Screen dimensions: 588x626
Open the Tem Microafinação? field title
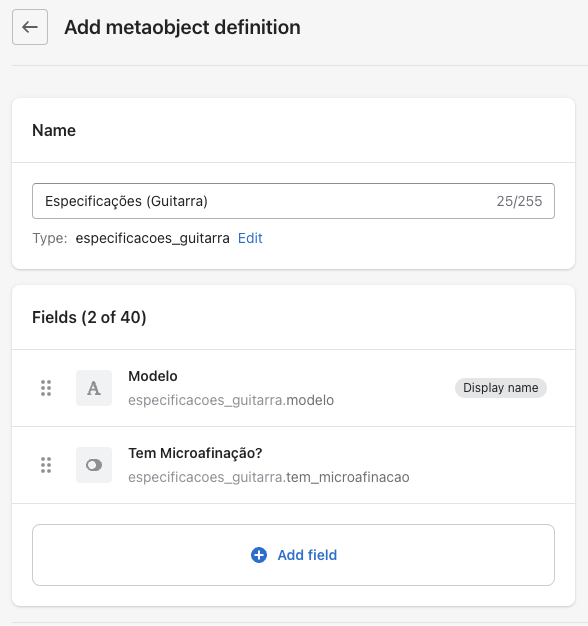(195, 453)
